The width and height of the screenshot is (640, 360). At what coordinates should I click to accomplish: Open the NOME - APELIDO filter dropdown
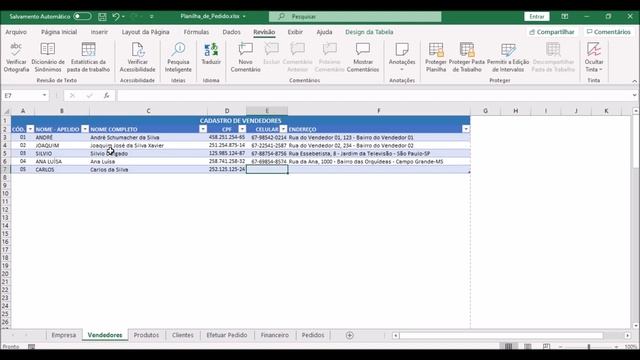point(84,129)
